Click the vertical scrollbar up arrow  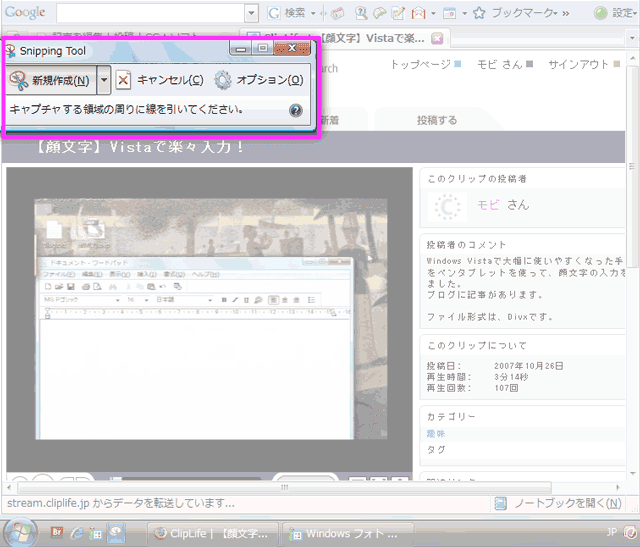click(633, 59)
